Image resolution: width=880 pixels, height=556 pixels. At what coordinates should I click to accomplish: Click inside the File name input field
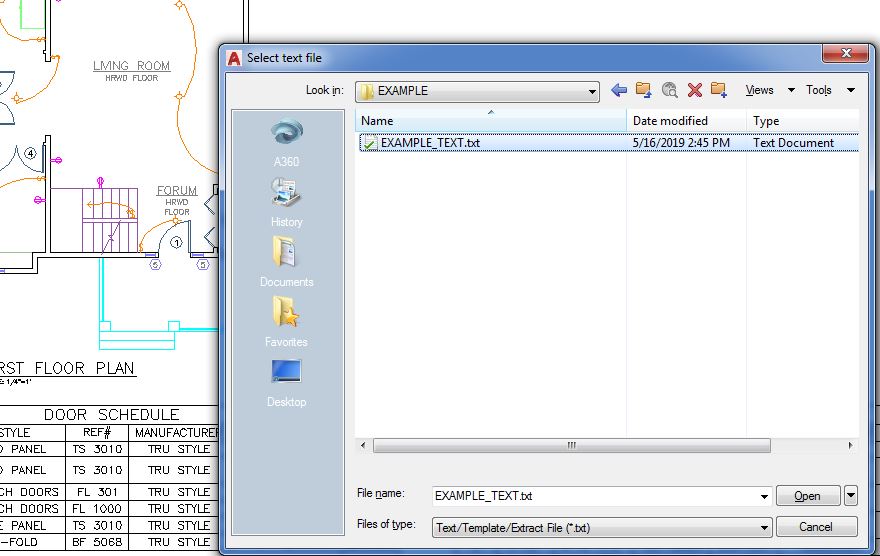pos(595,497)
